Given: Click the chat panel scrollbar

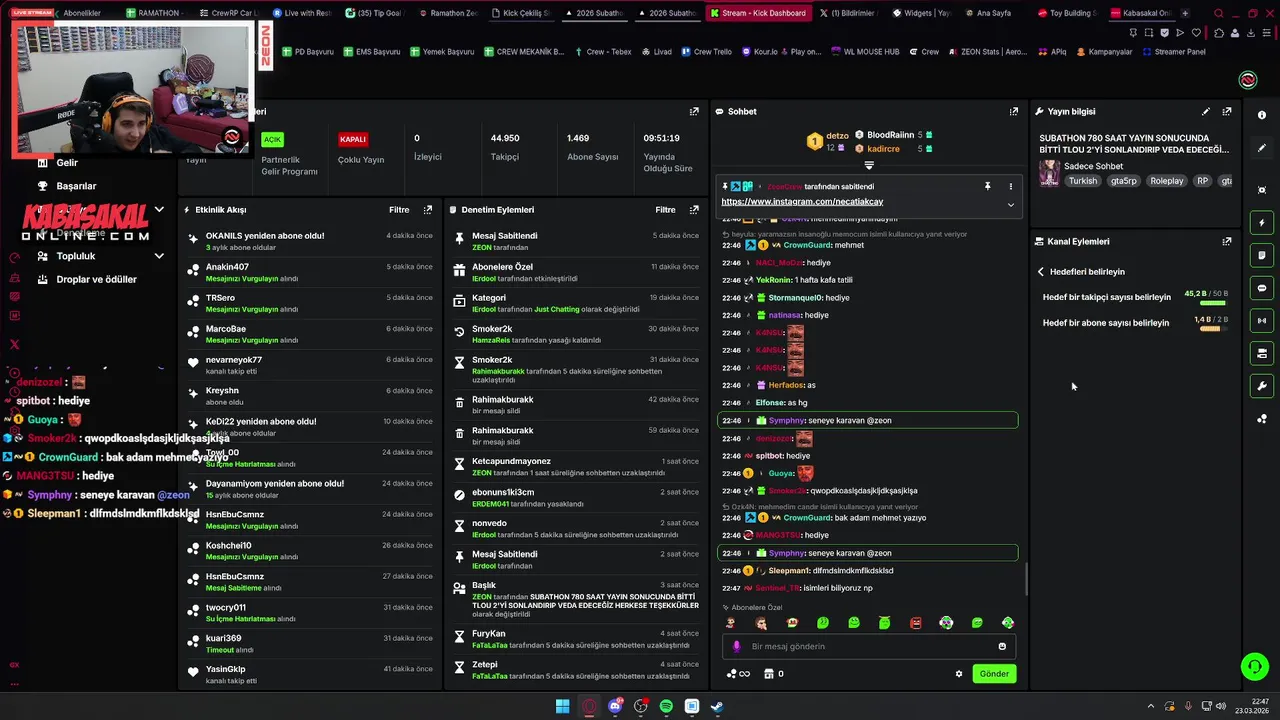Looking at the screenshot, I should tap(1026, 577).
